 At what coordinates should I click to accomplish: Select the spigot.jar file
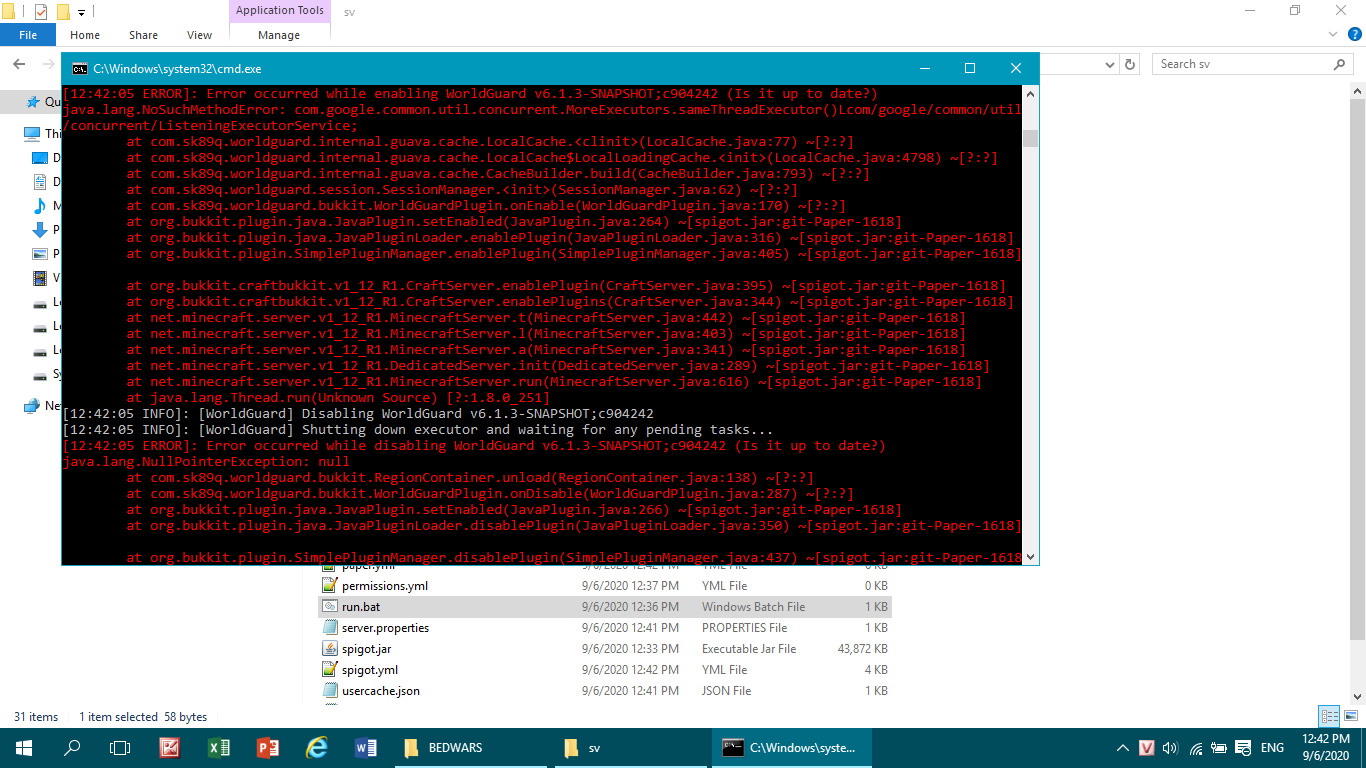click(x=366, y=649)
